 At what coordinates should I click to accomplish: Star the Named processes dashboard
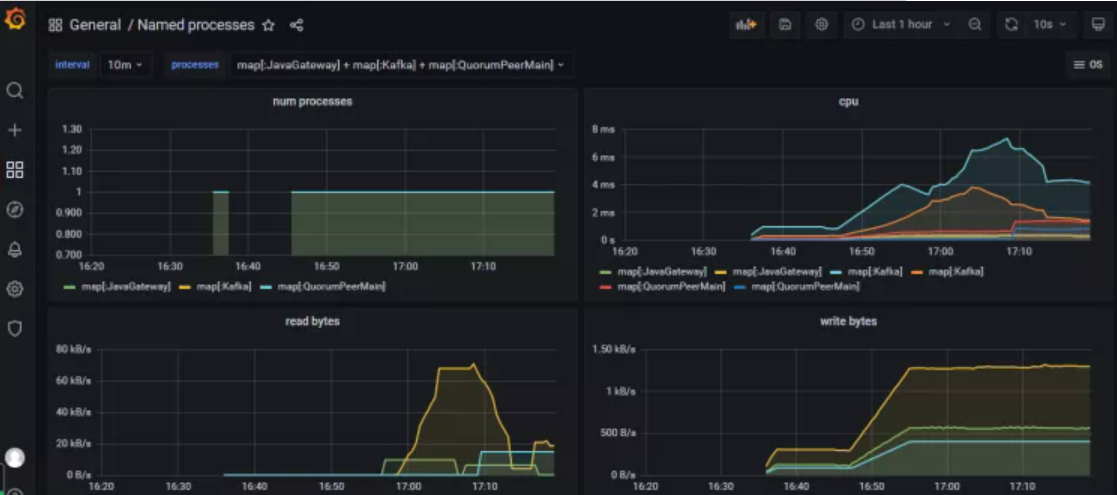269,25
